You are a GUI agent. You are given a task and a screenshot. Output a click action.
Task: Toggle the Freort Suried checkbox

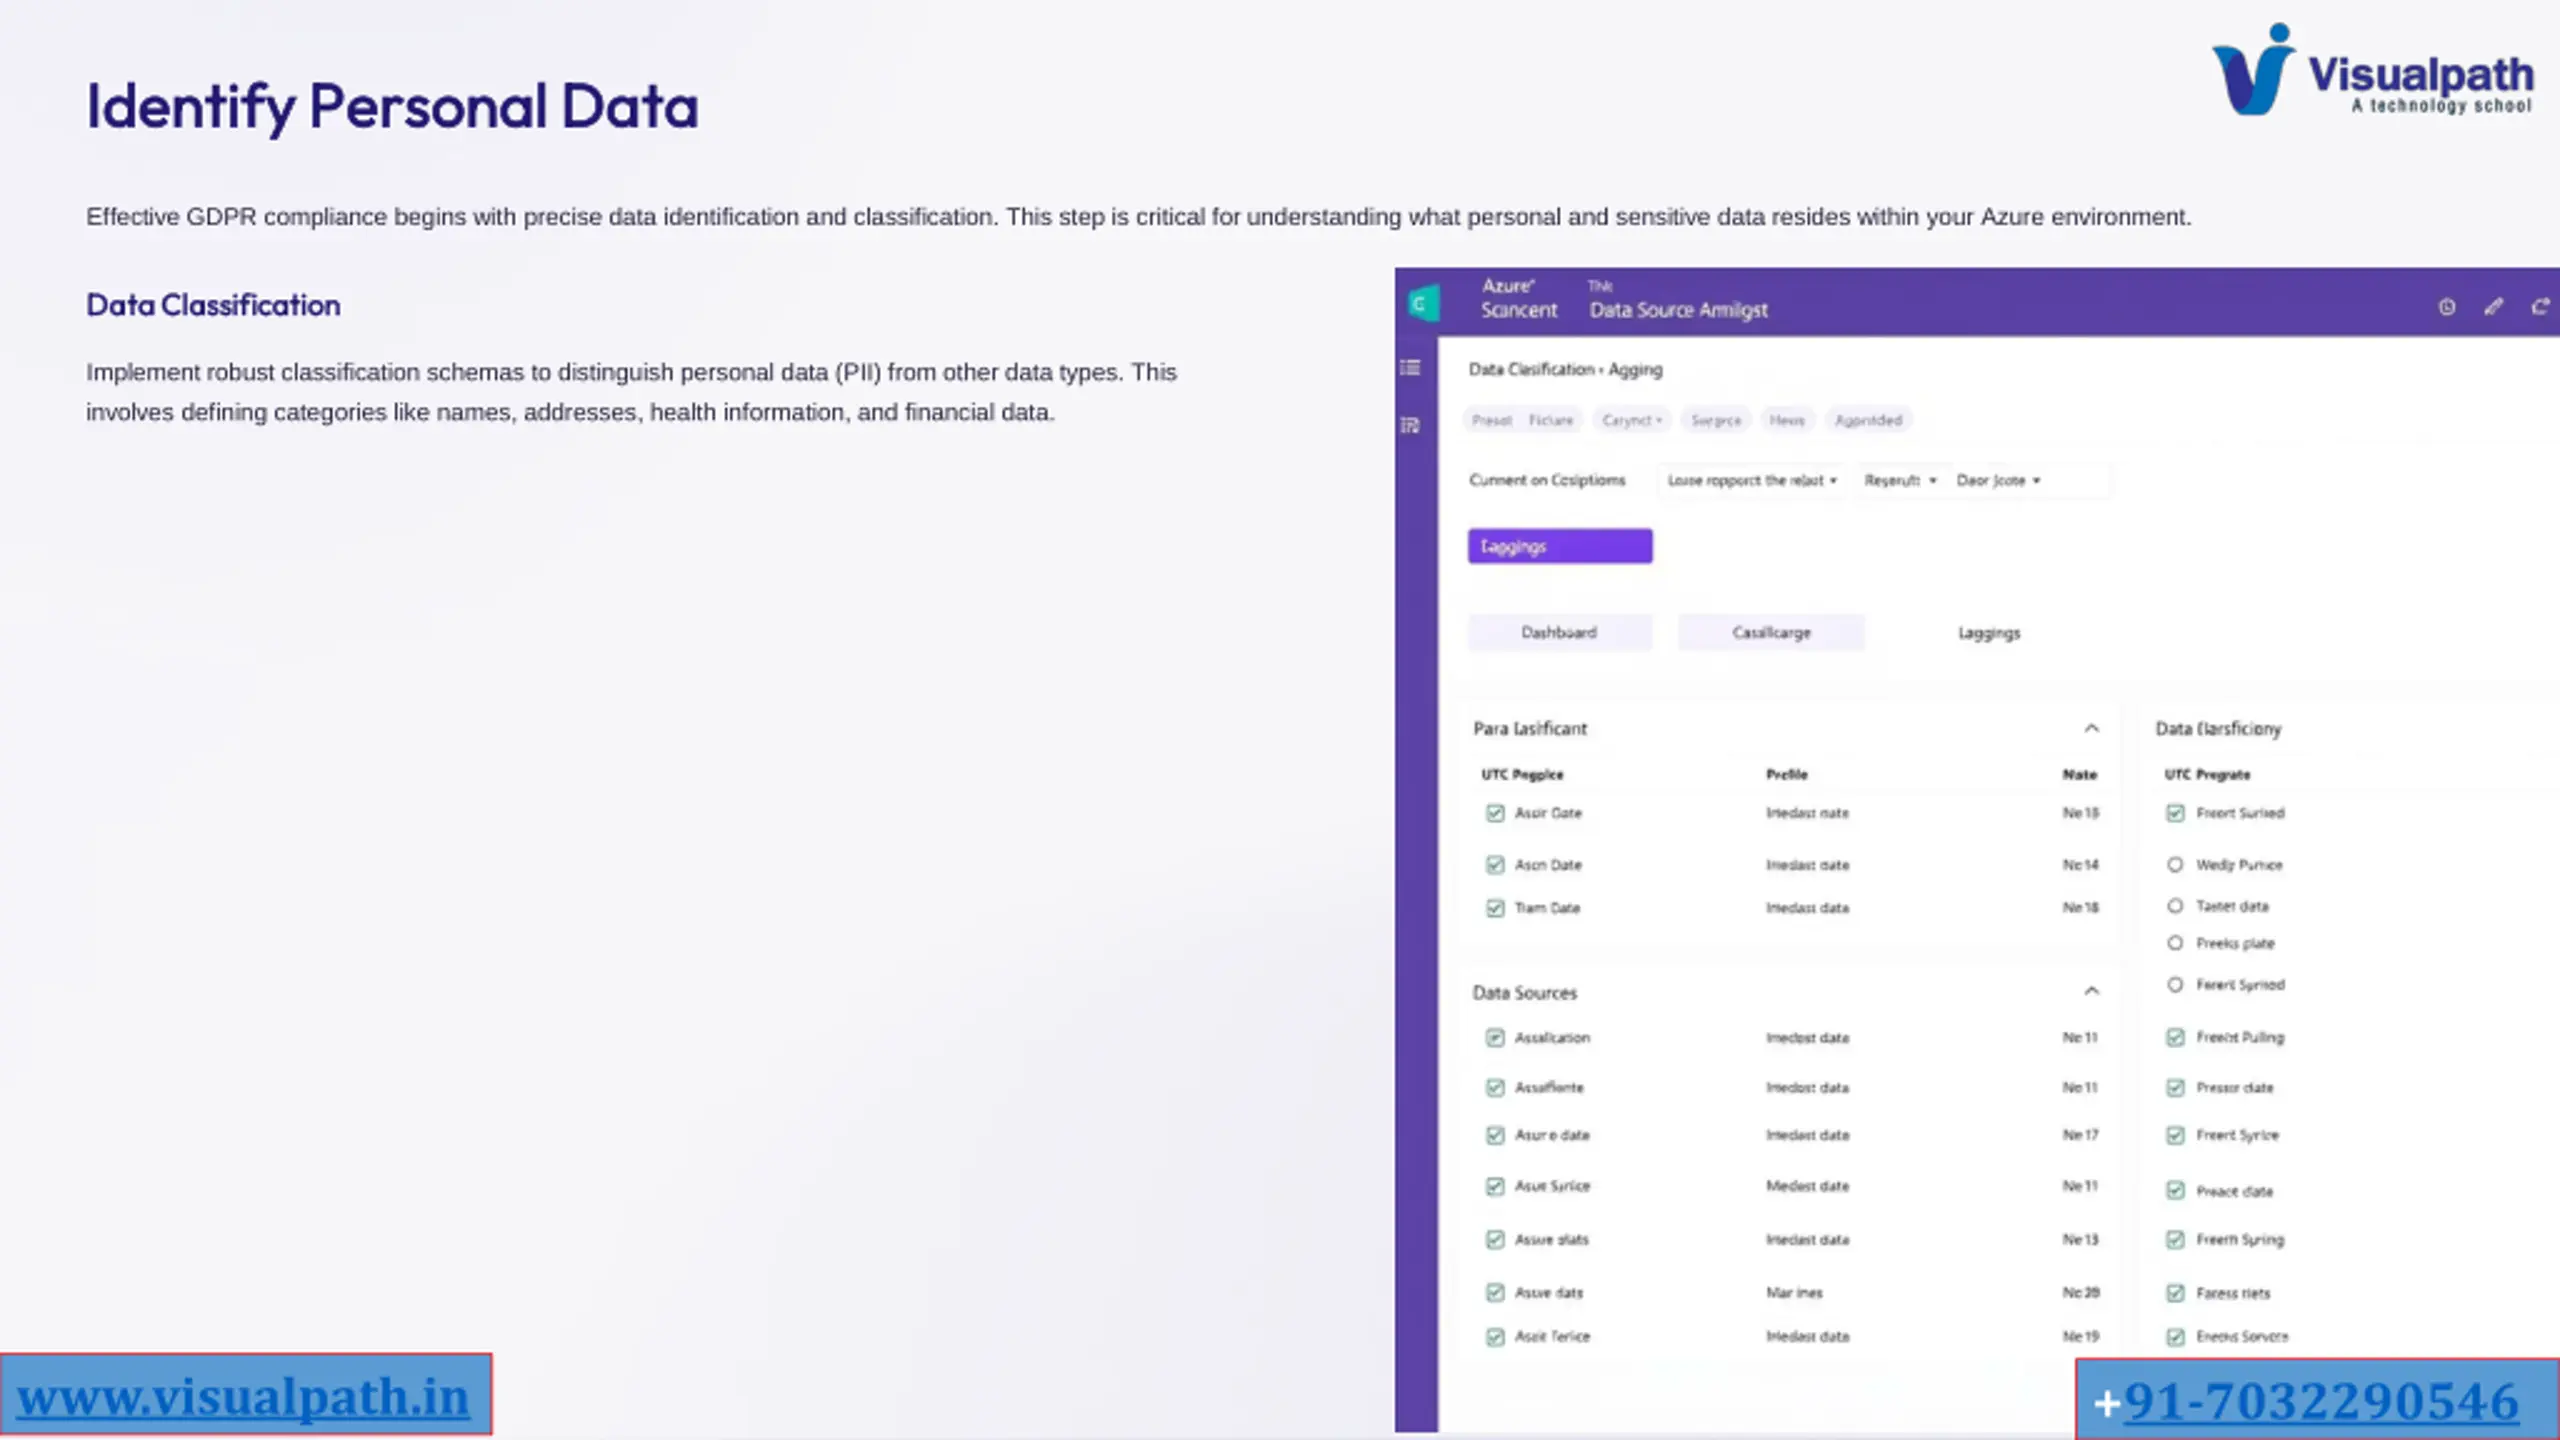(2175, 813)
